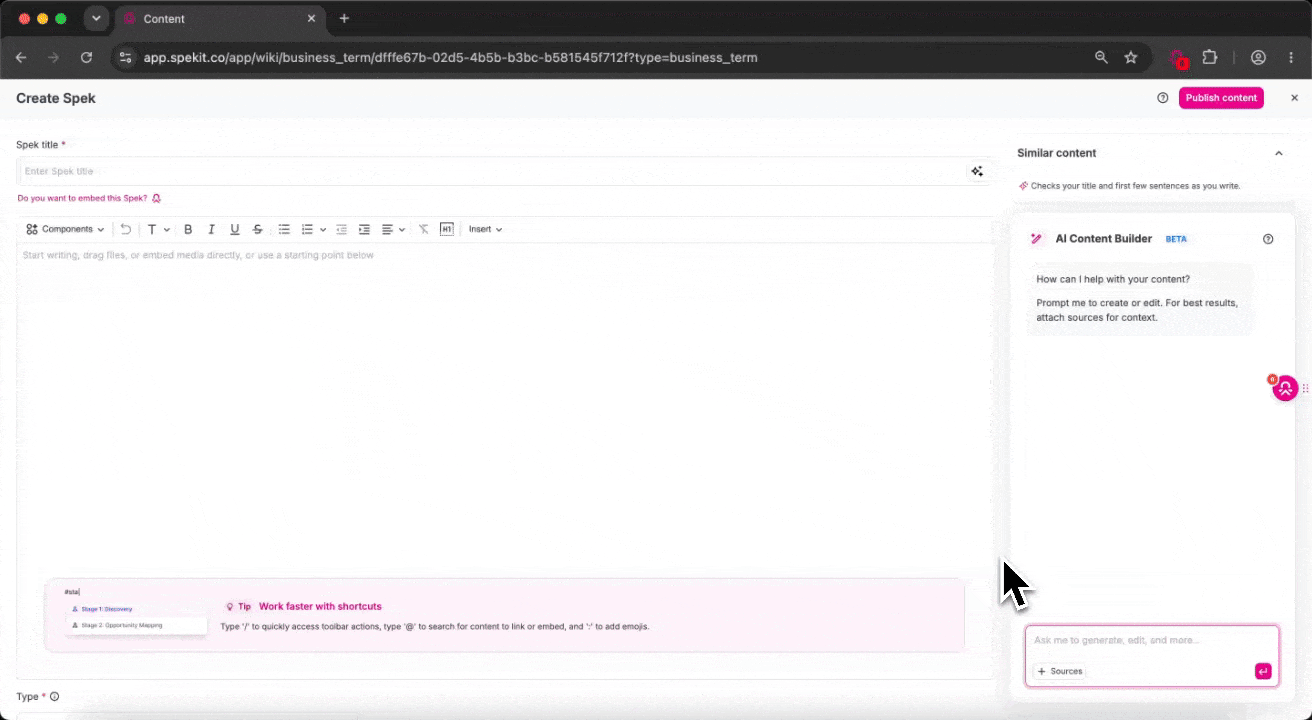Click the undo arrow in editor toolbar
This screenshot has width=1312, height=720.
click(125, 229)
